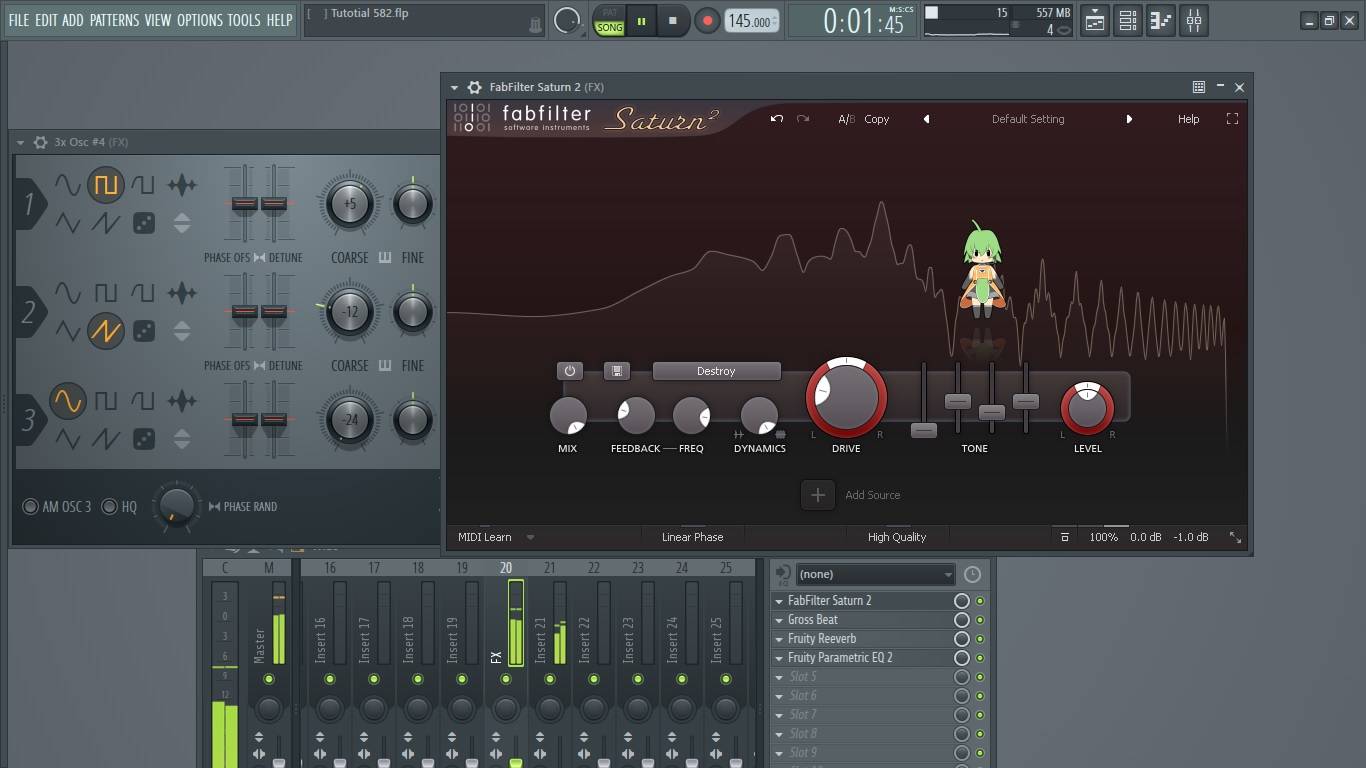Viewport: 1366px width, 768px height.
Task: Open the Fruity Parametric EQ 2 slot arrow
Action: [778, 658]
